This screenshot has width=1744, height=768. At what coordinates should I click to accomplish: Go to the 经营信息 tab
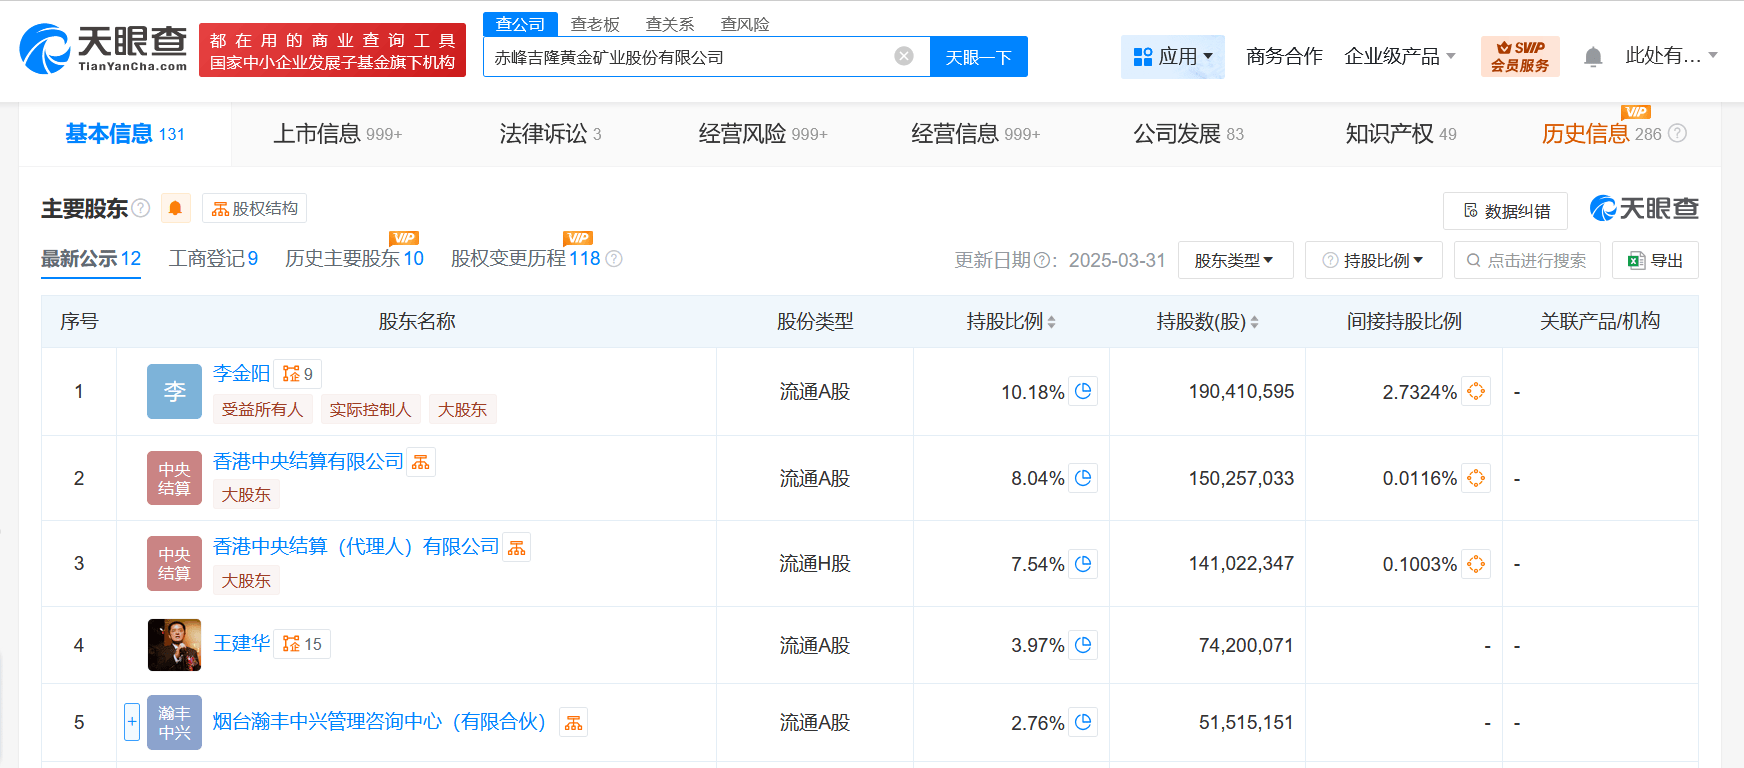tap(976, 134)
